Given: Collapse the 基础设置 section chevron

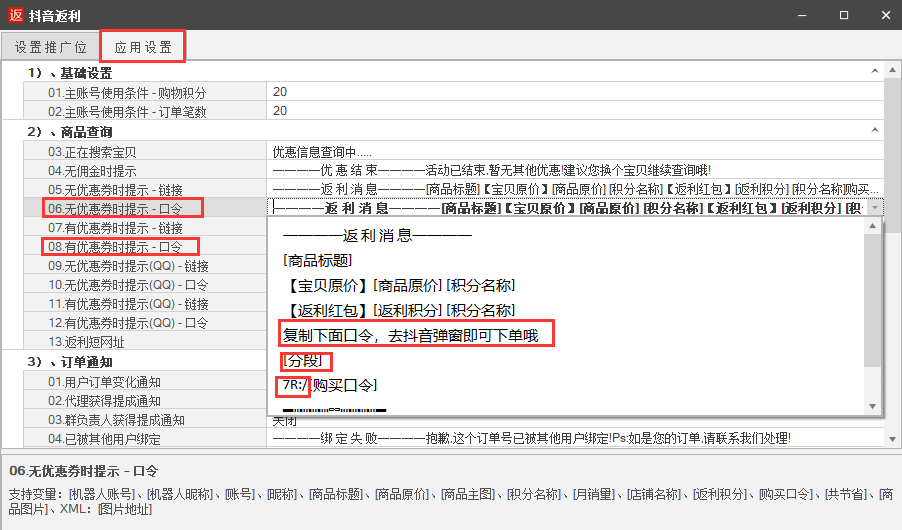Looking at the screenshot, I should [875, 71].
